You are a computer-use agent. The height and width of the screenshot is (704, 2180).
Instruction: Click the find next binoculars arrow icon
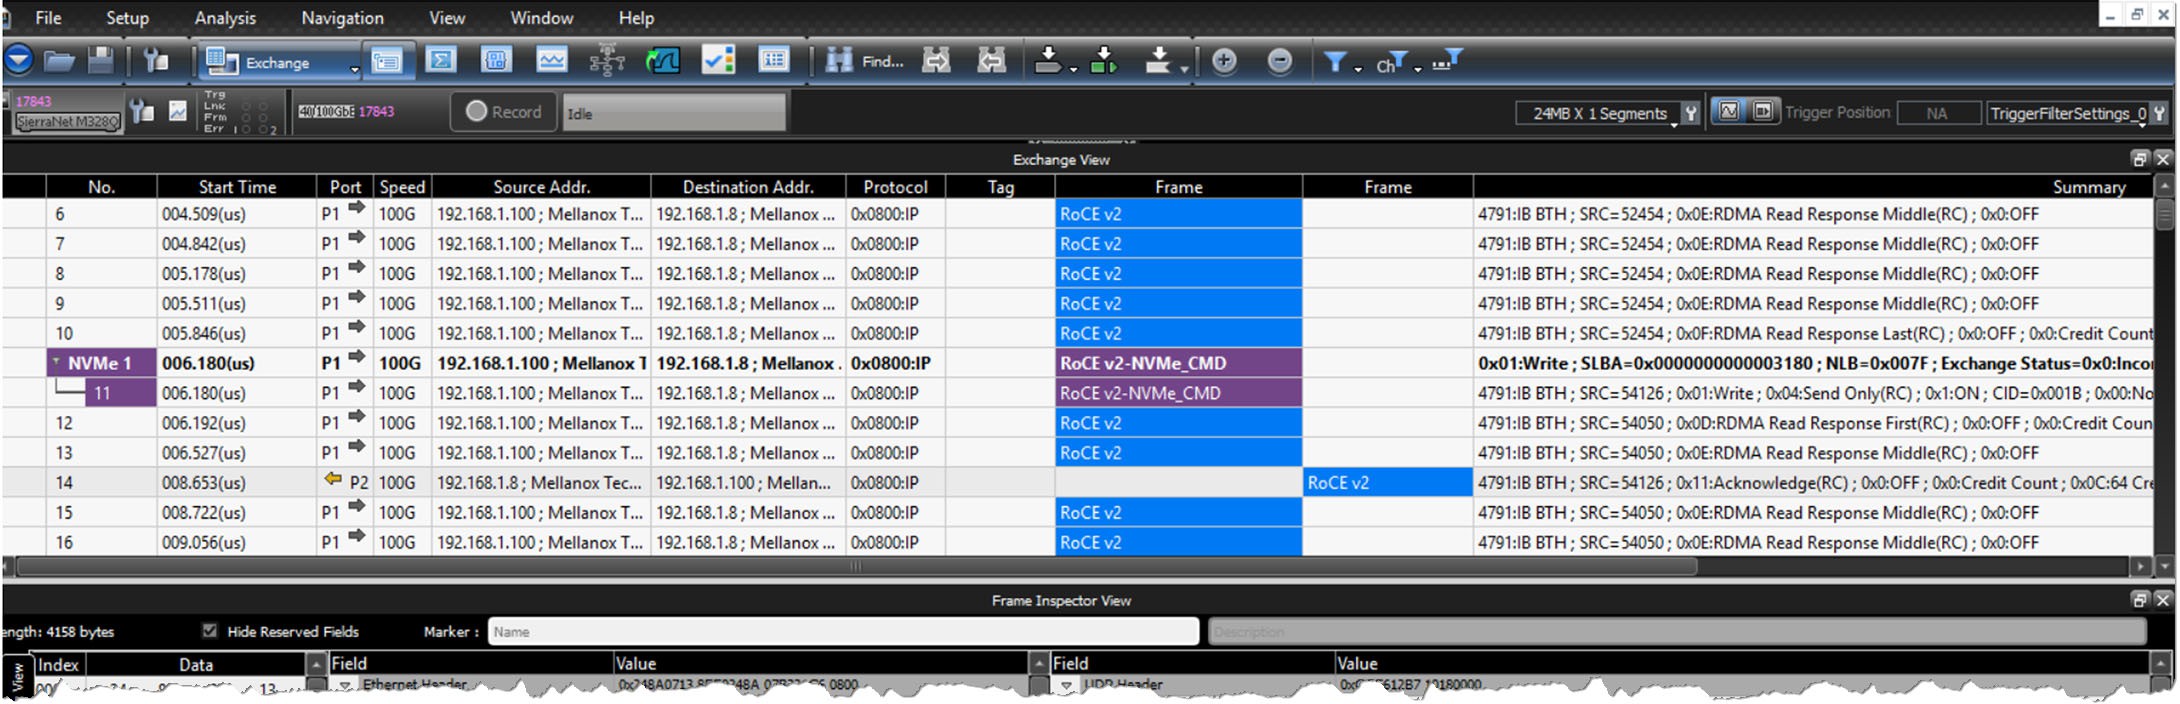(936, 61)
